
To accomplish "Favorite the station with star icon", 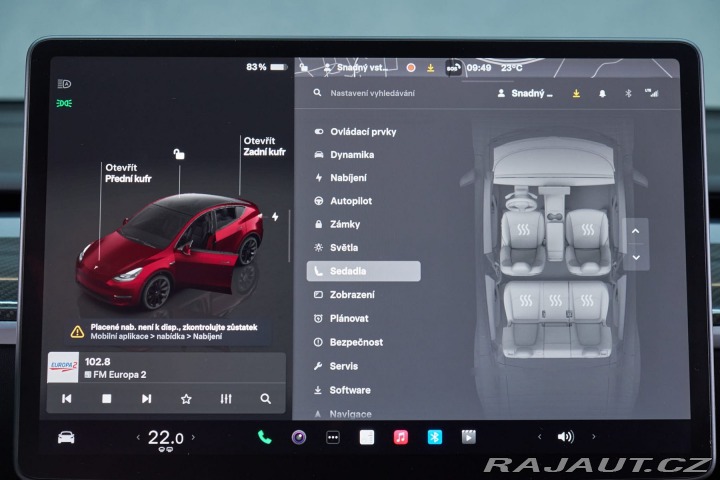I will pyautogui.click(x=186, y=399).
